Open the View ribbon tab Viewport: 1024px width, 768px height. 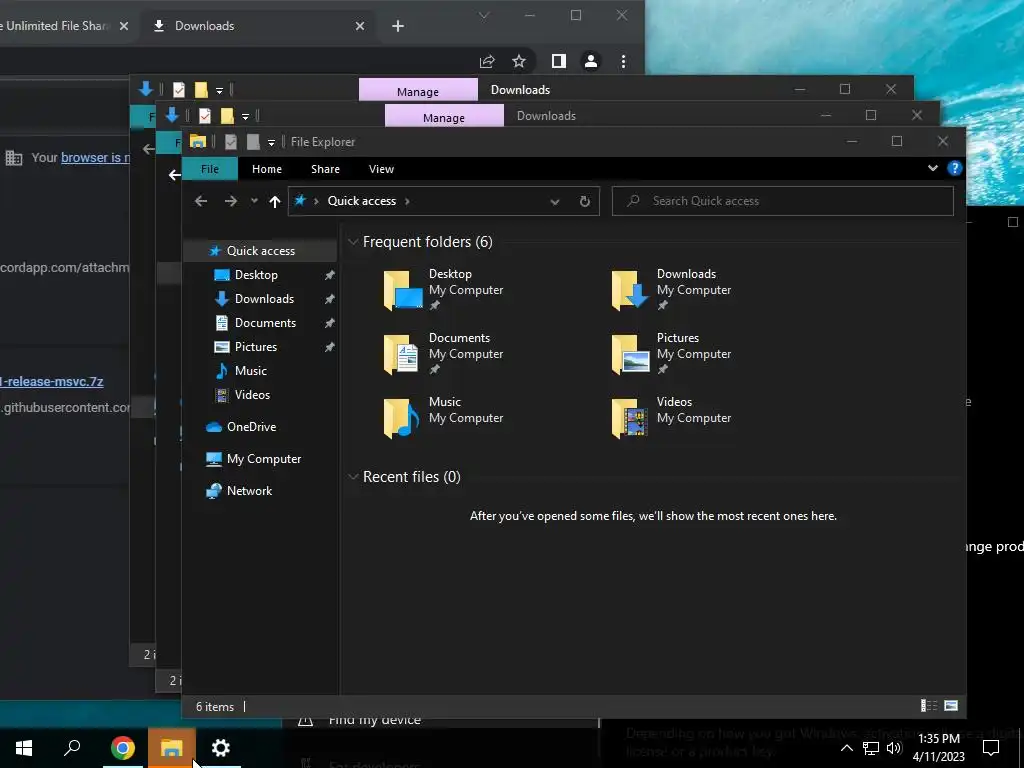[x=381, y=169]
